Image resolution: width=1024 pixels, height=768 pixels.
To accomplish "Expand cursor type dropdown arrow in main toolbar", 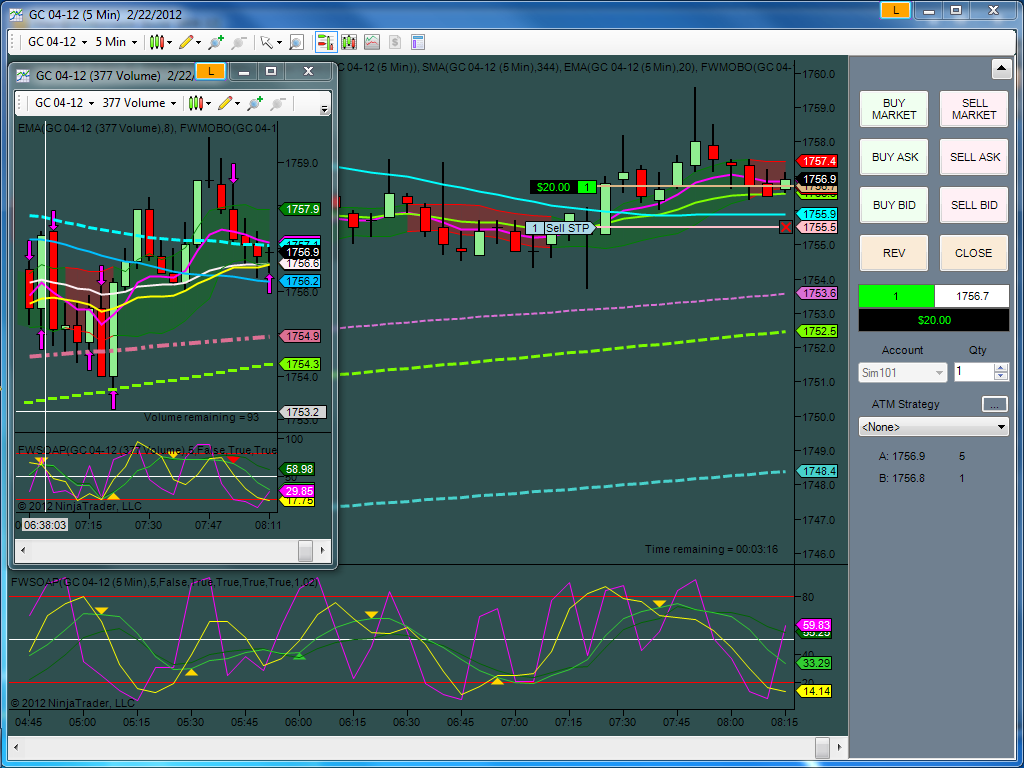I will coord(279,42).
